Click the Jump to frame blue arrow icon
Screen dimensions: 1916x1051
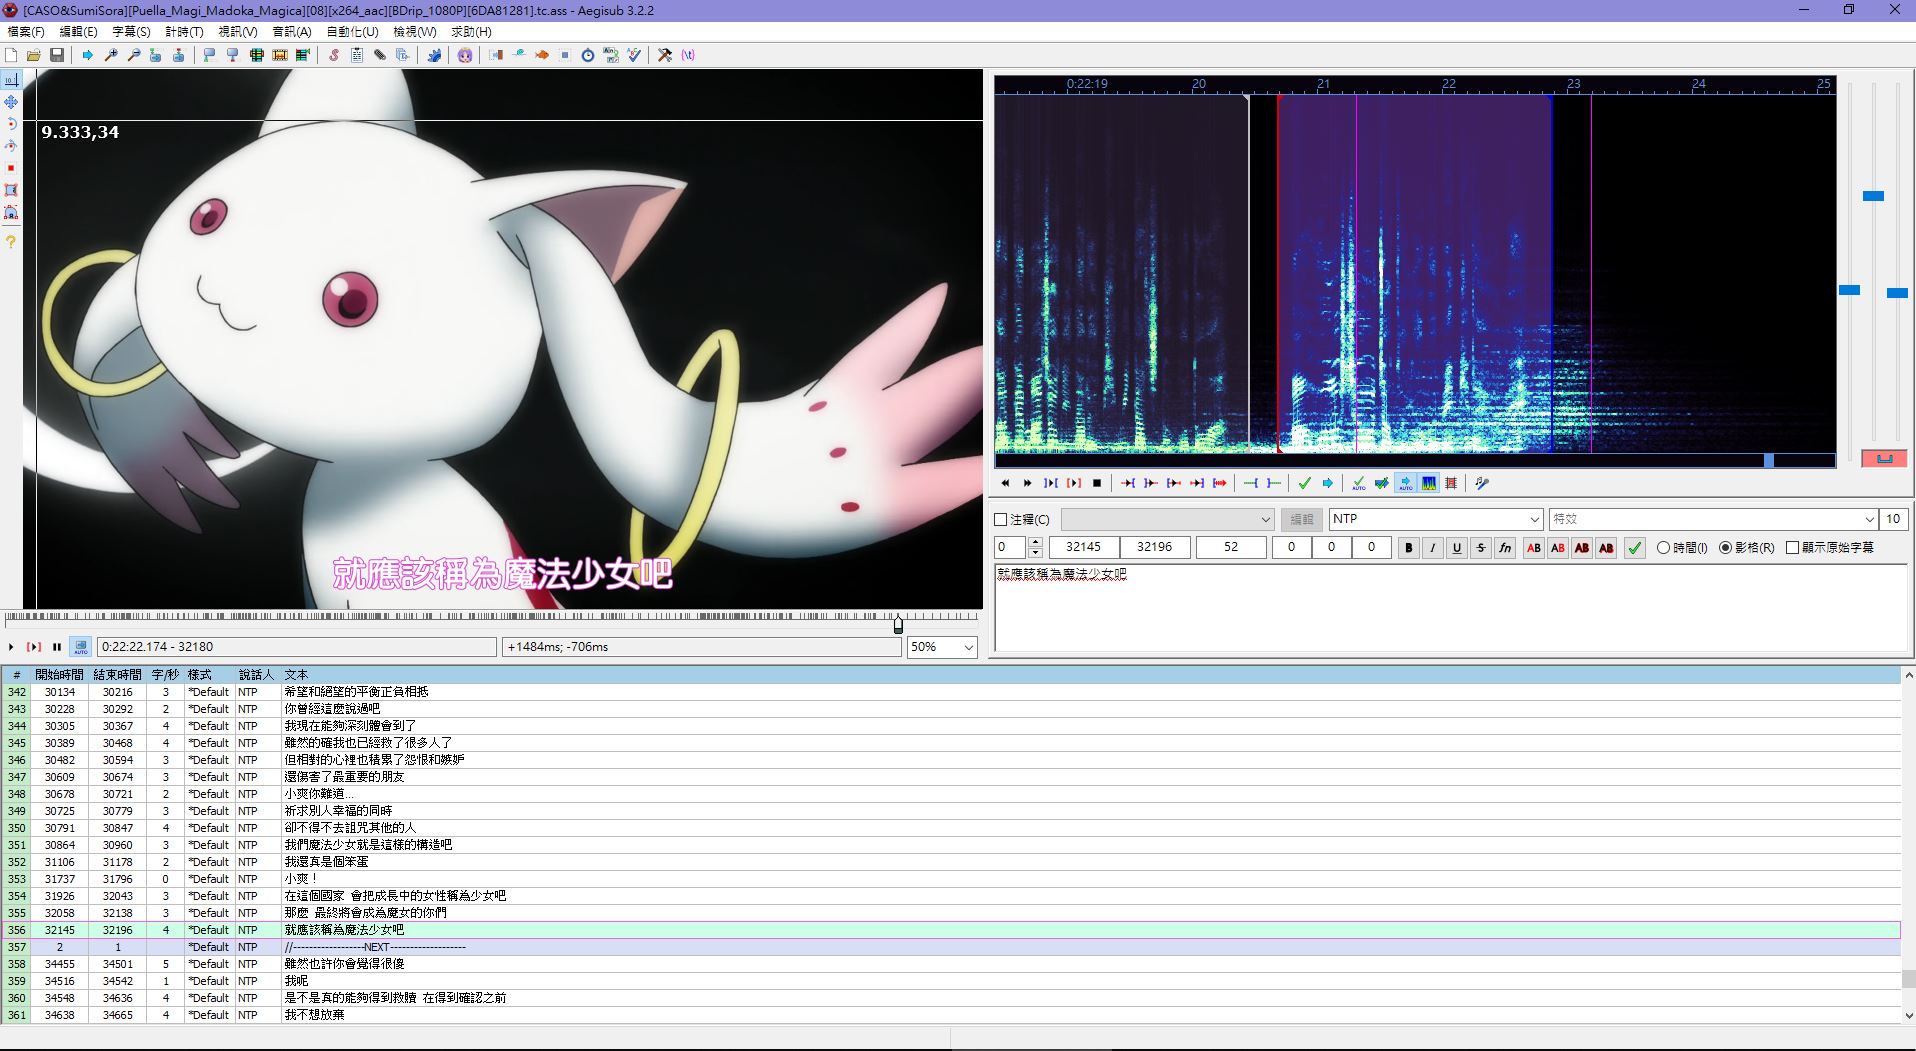(88, 55)
